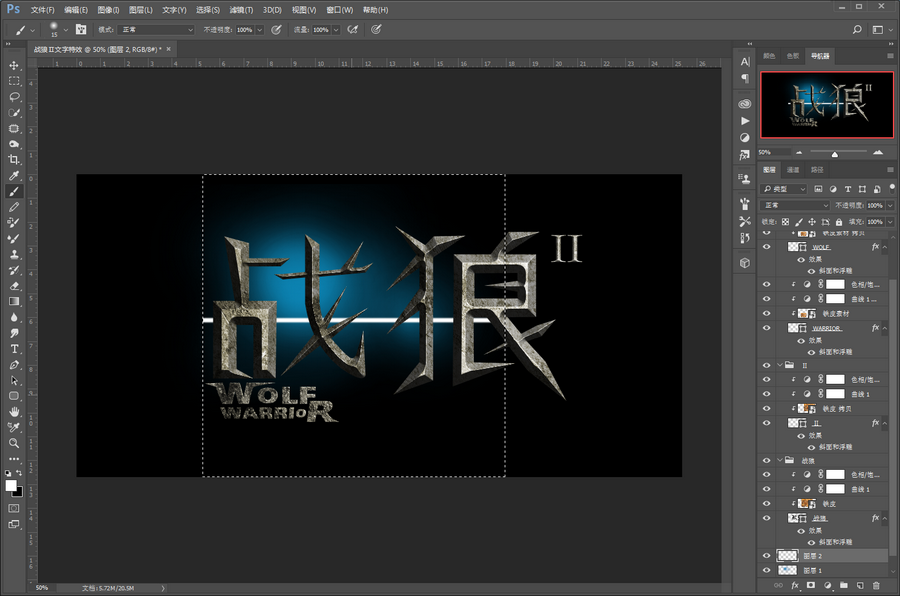Click the delete layer trash icon

pyautogui.click(x=877, y=585)
